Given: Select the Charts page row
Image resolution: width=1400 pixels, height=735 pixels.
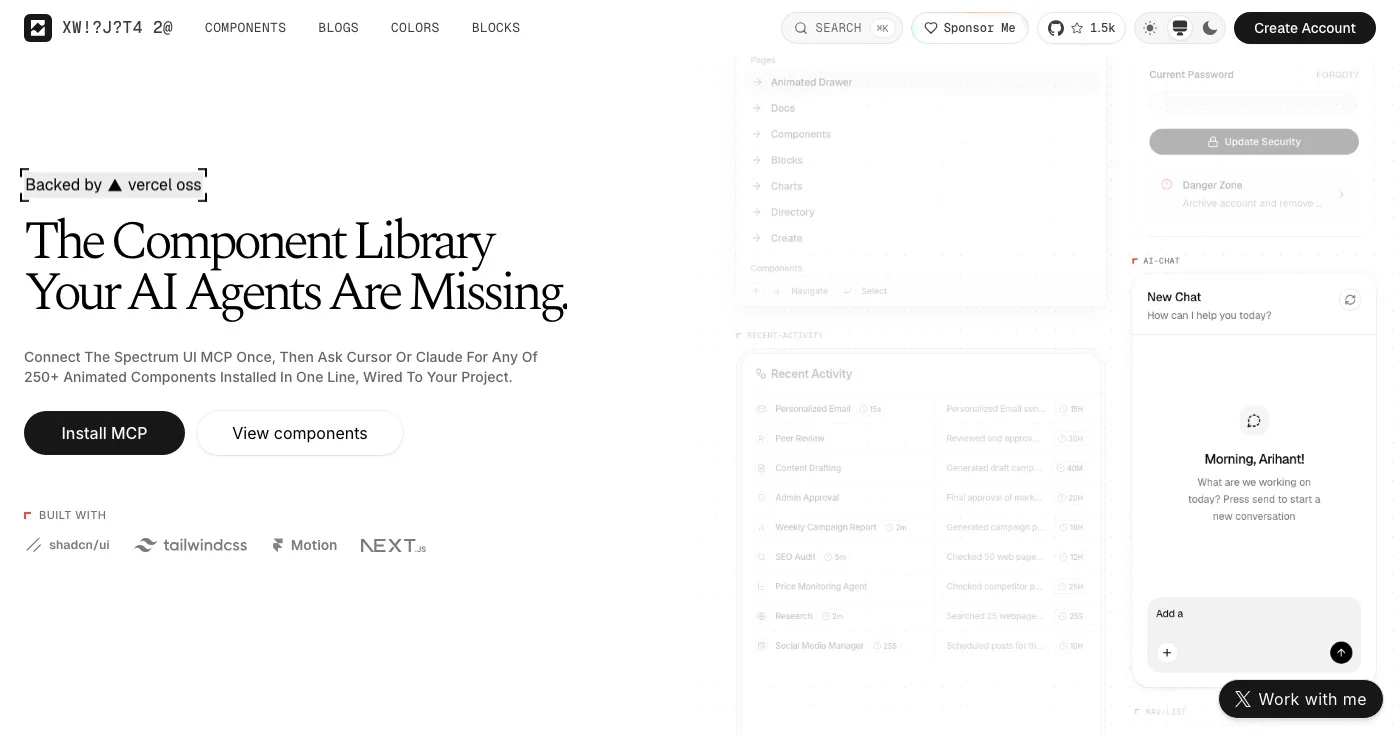Looking at the screenshot, I should pos(925,186).
